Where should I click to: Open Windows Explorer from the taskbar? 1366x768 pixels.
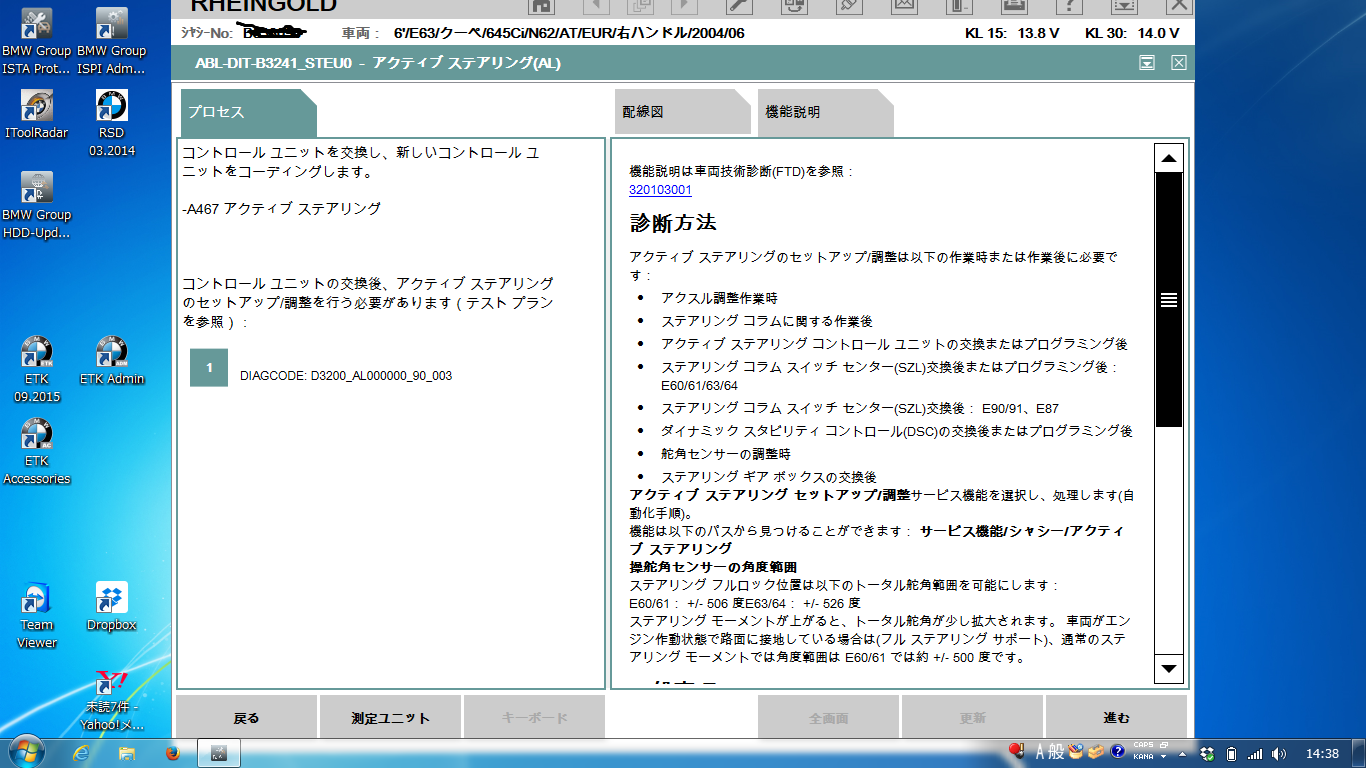pyautogui.click(x=127, y=752)
